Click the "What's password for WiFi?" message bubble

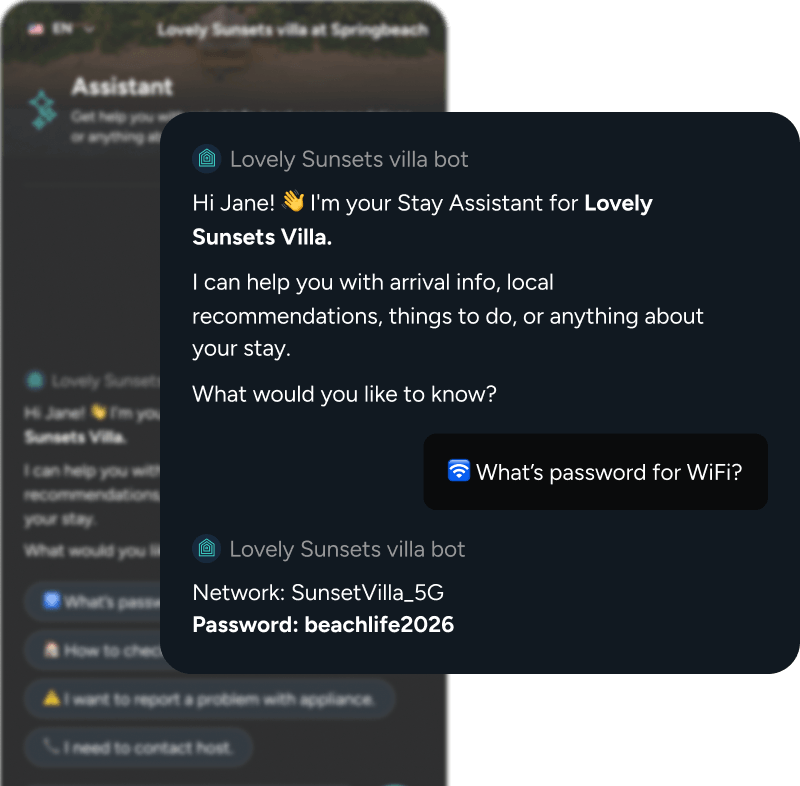[x=595, y=472]
